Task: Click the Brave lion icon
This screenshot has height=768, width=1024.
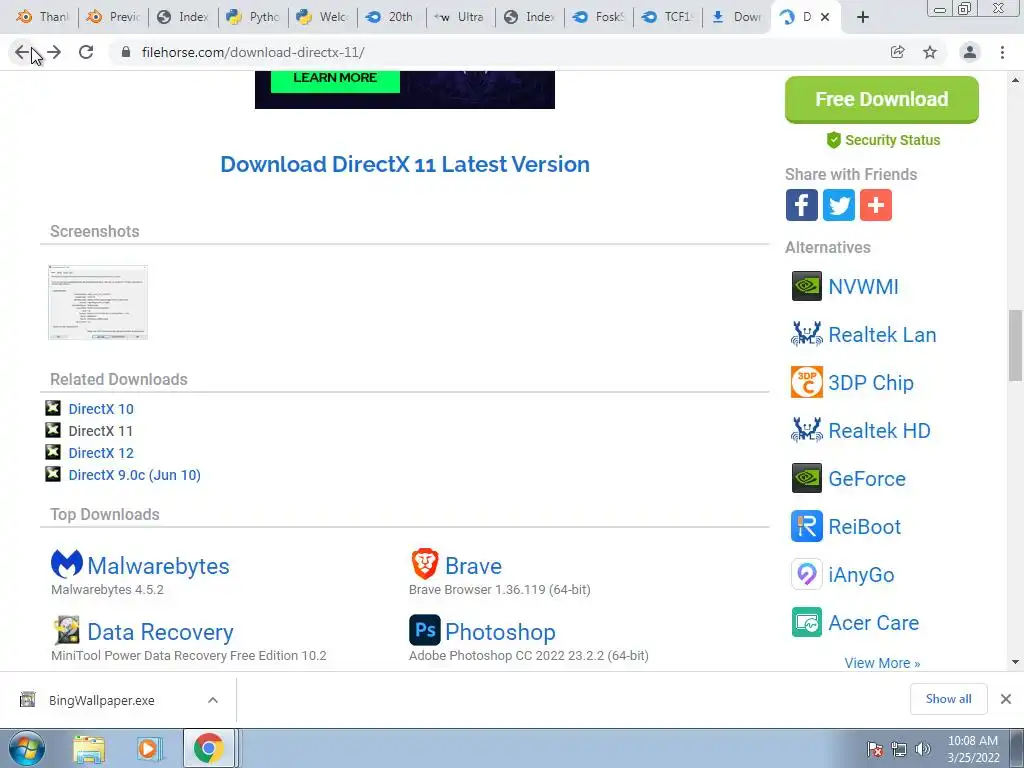Action: tap(424, 564)
